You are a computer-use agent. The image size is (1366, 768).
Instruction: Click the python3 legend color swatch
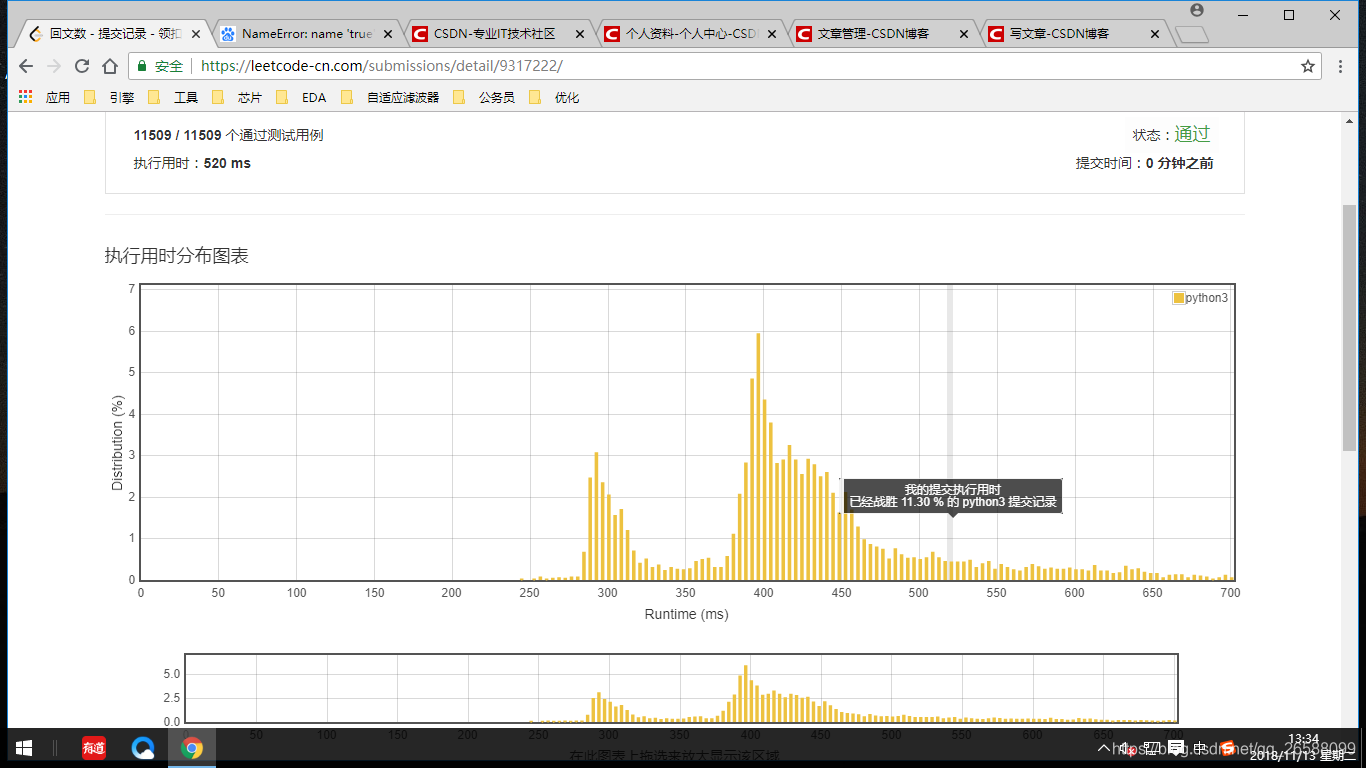tap(1178, 298)
